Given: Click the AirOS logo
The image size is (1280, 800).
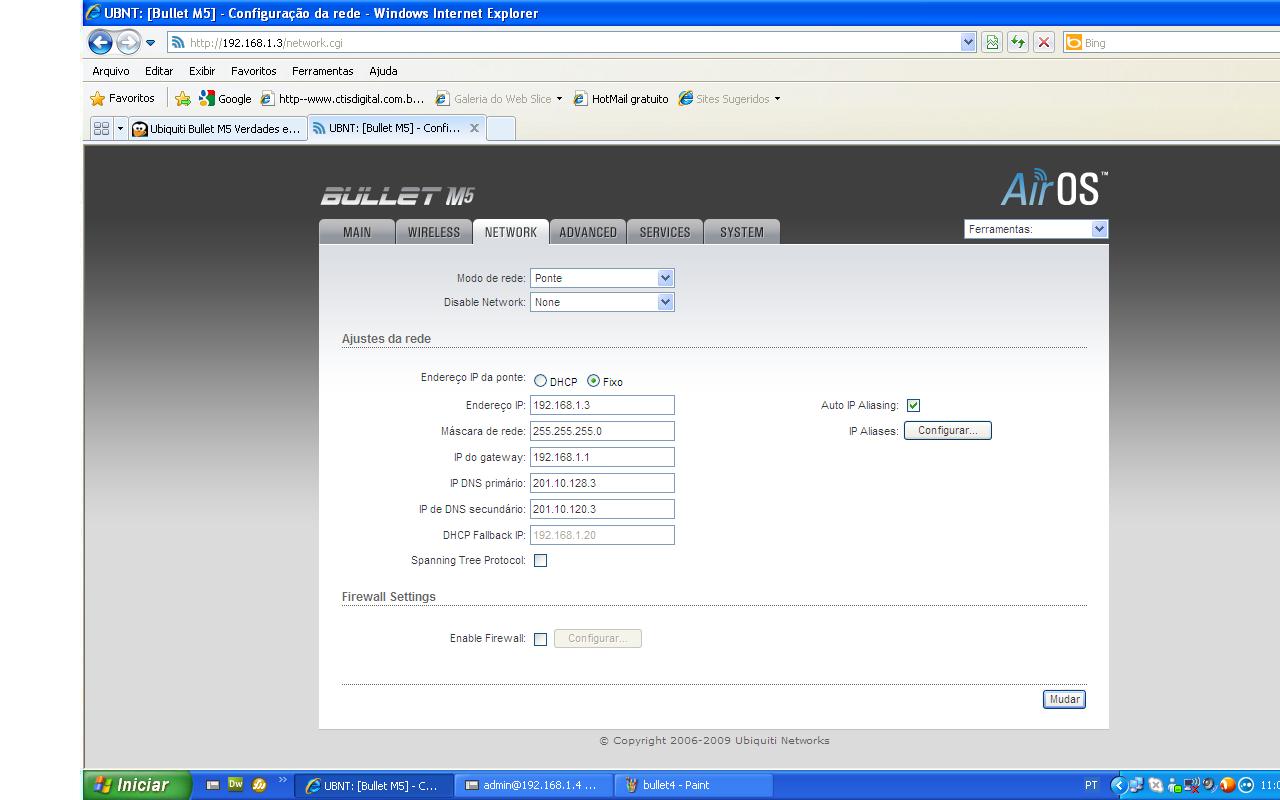Looking at the screenshot, I should tap(1054, 187).
